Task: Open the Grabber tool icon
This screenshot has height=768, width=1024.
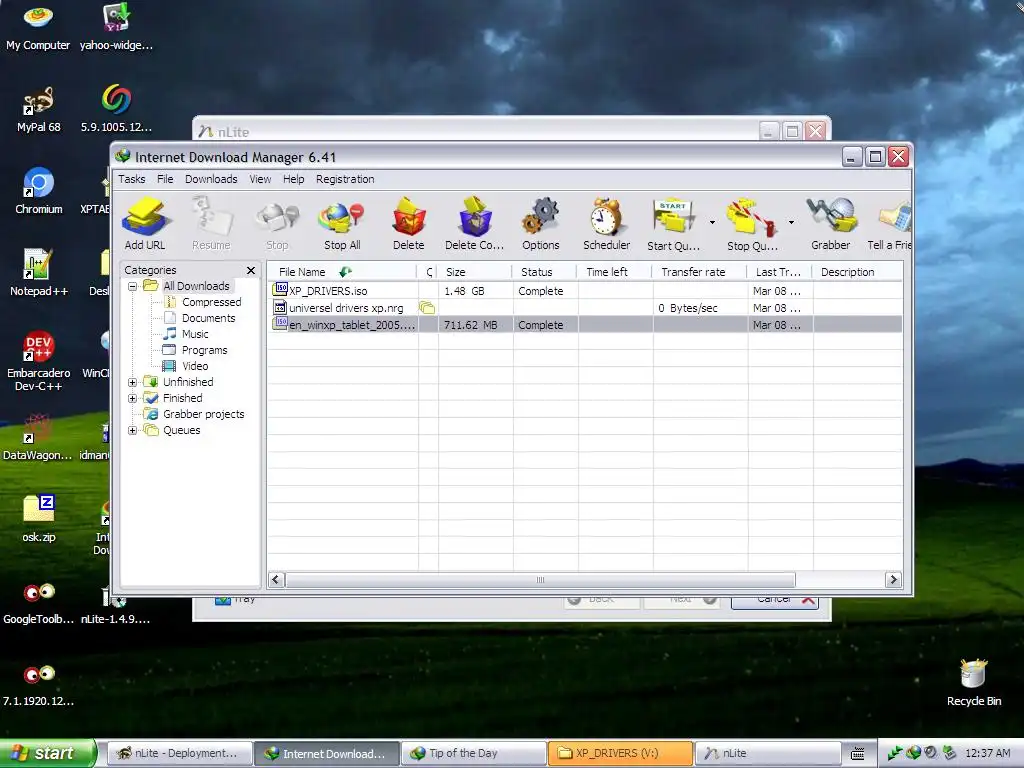Action: [831, 224]
